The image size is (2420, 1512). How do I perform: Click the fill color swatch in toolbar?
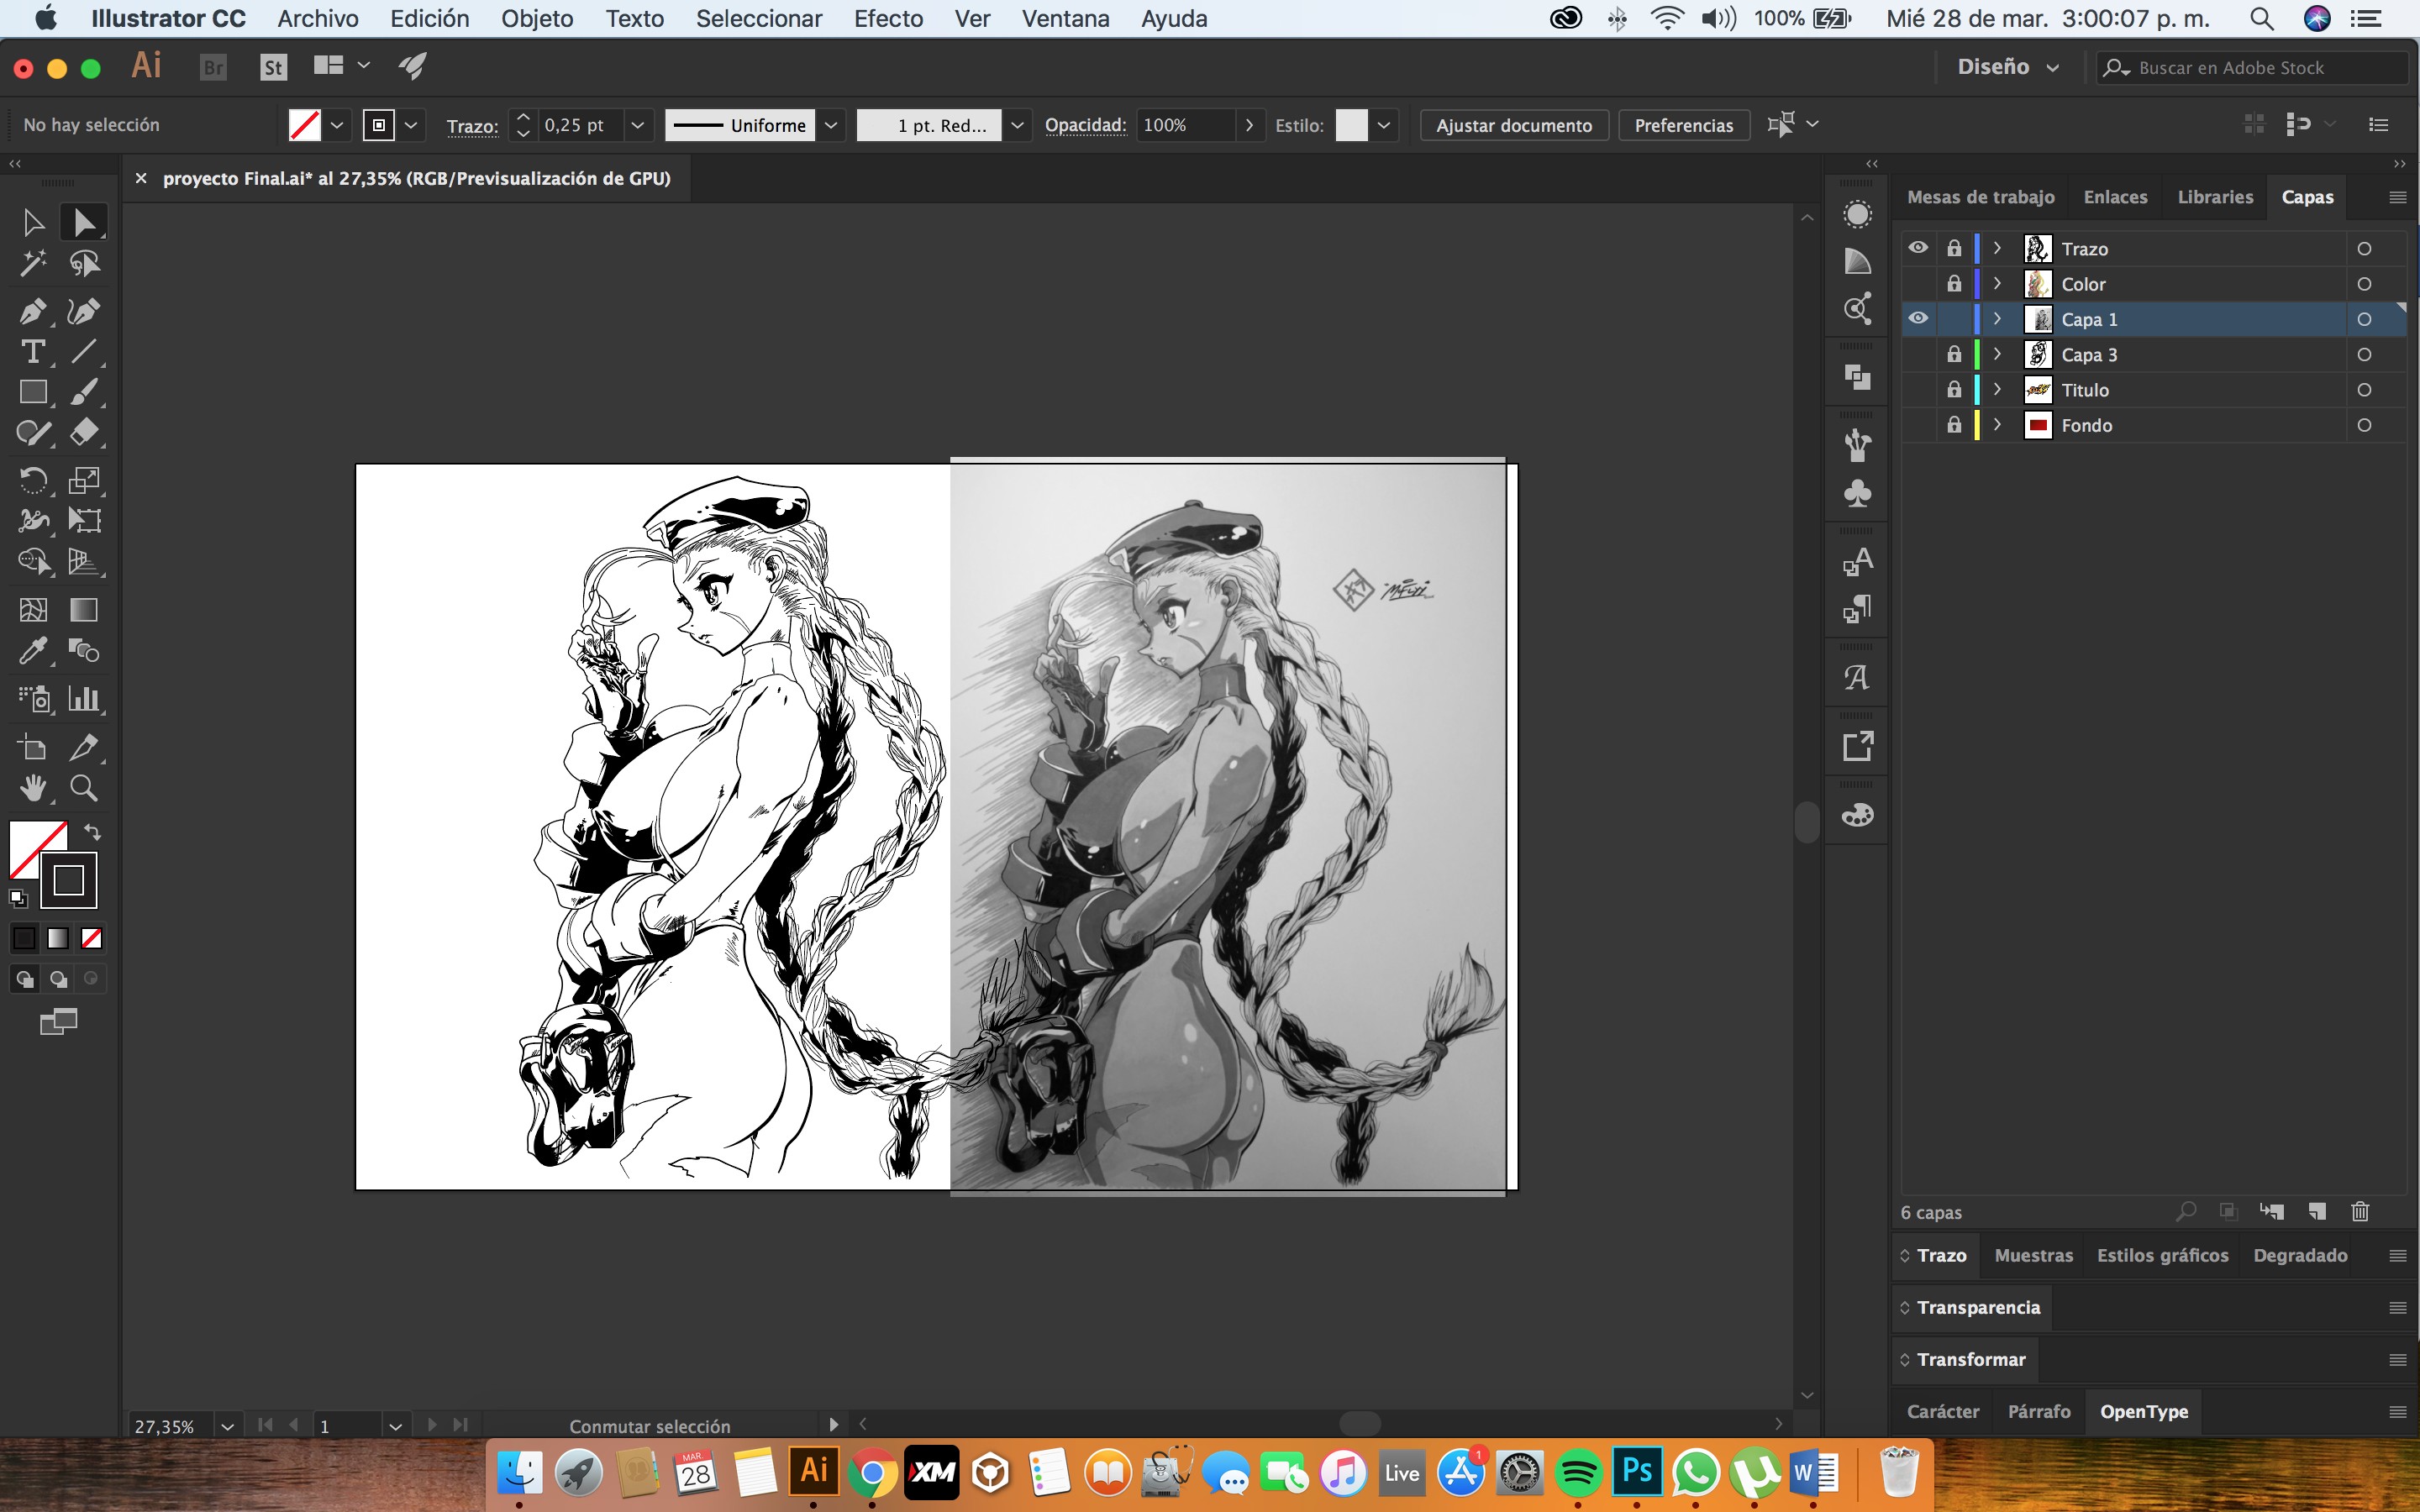tap(30, 842)
